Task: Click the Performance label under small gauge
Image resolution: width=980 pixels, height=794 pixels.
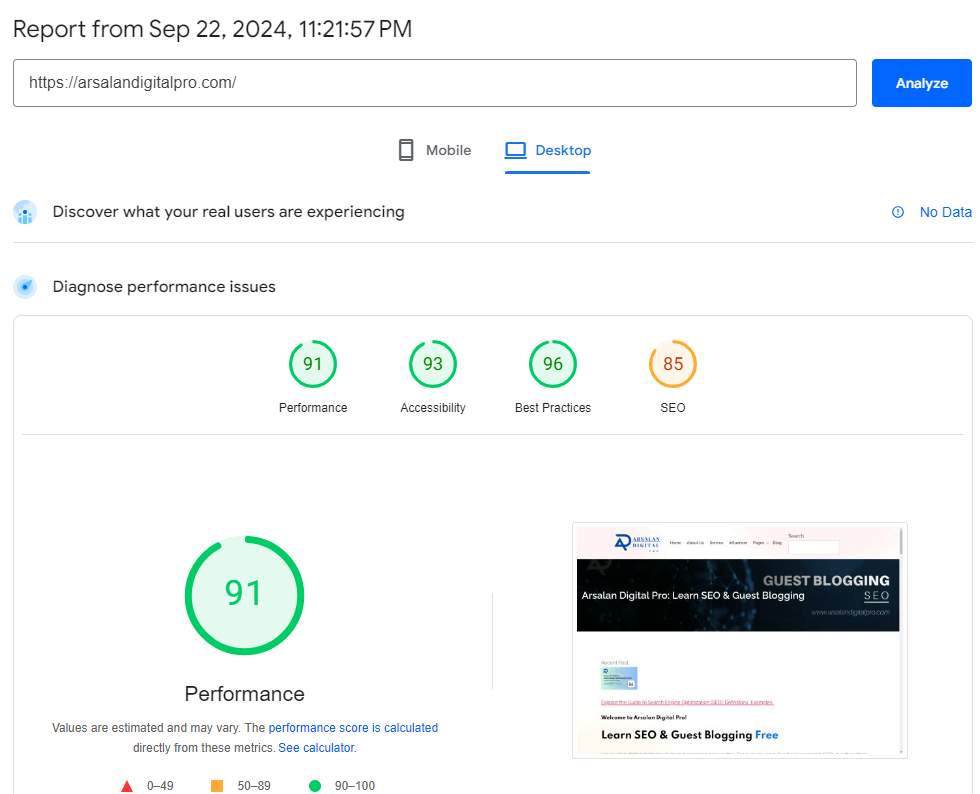Action: [312, 408]
